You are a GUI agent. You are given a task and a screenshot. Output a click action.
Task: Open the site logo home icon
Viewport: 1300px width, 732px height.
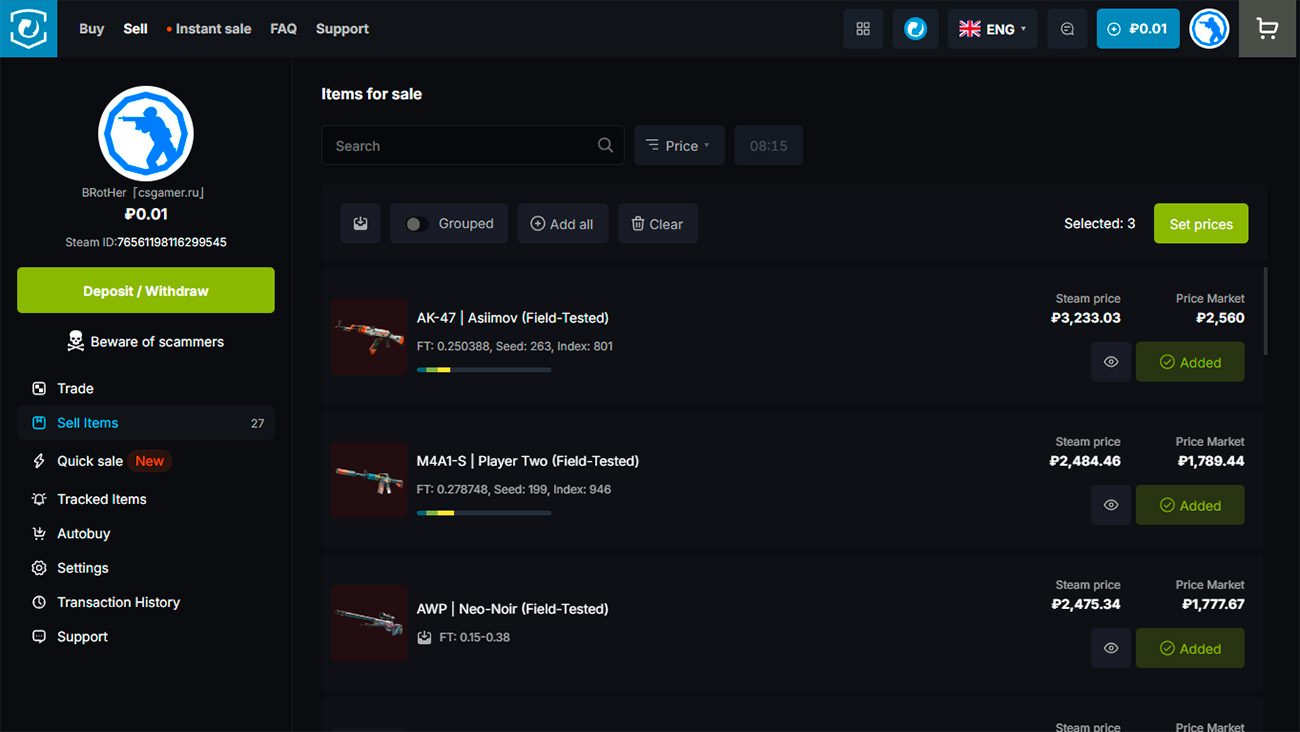[x=28, y=28]
